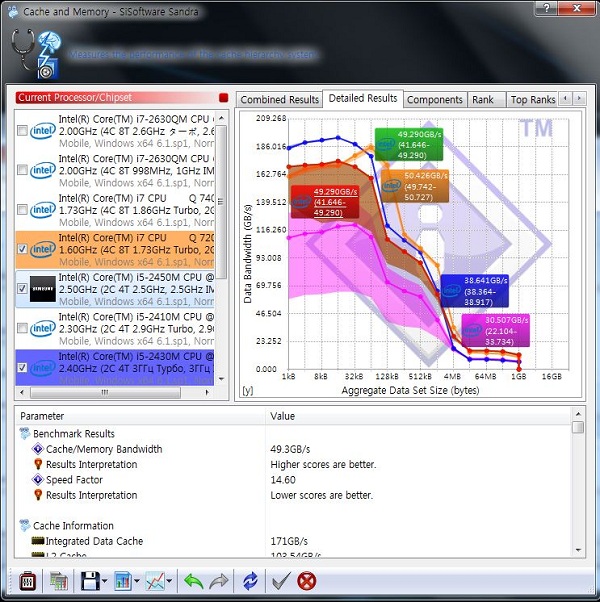Click the 171GB/s Integrated Data Cache value
Image resolution: width=600 pixels, height=602 pixels.
pos(289,541)
